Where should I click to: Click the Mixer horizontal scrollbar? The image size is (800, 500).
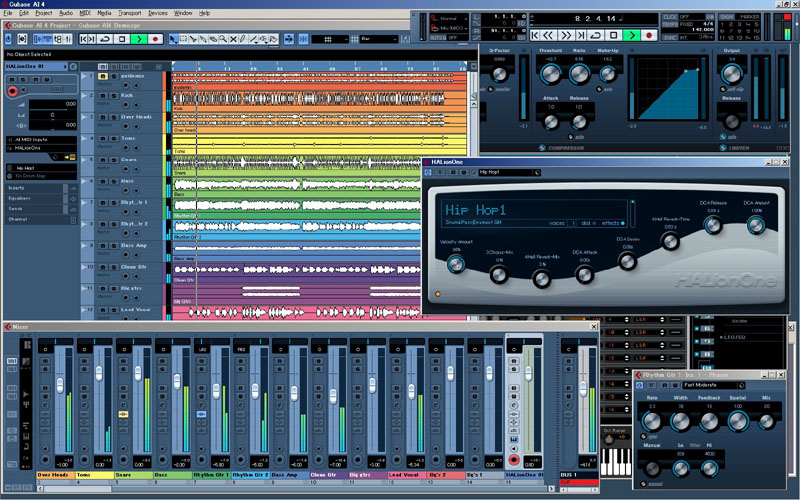(294, 489)
